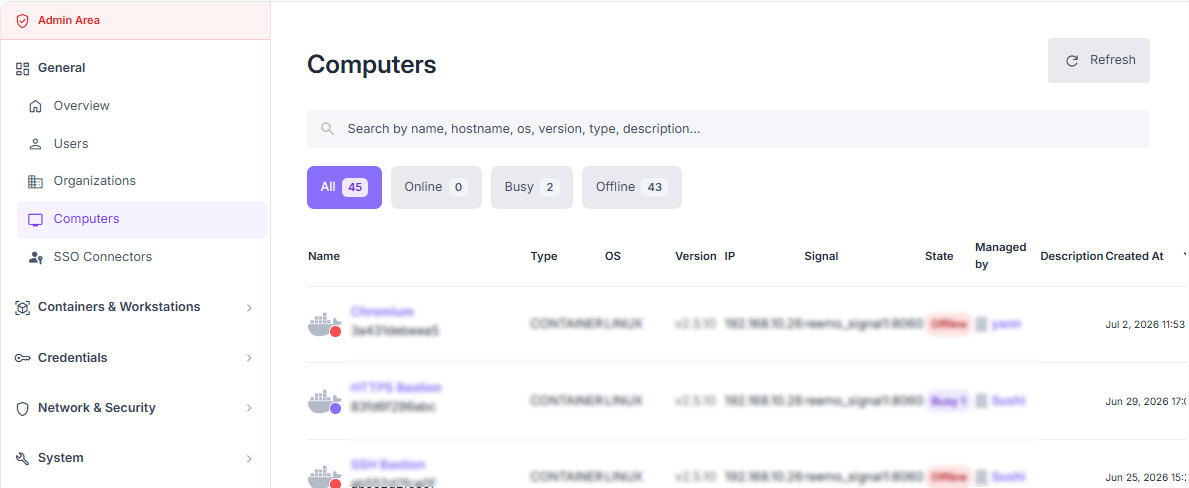Click the user icon beside yann
This screenshot has height=488, width=1189.
[980, 324]
